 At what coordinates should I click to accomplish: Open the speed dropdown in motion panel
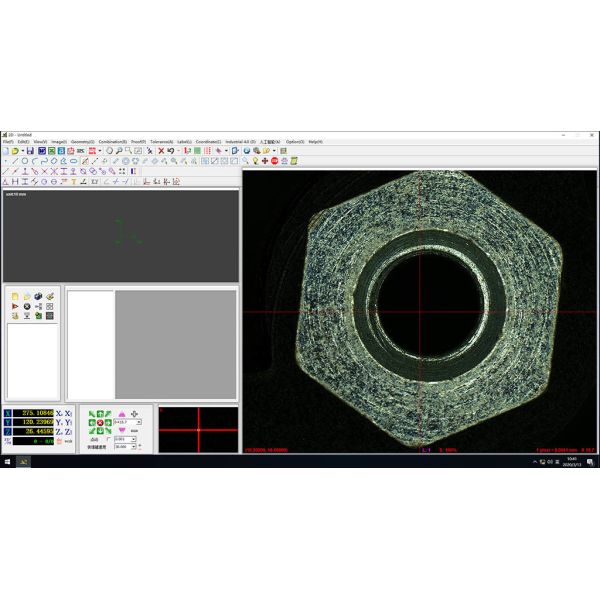pos(137,422)
